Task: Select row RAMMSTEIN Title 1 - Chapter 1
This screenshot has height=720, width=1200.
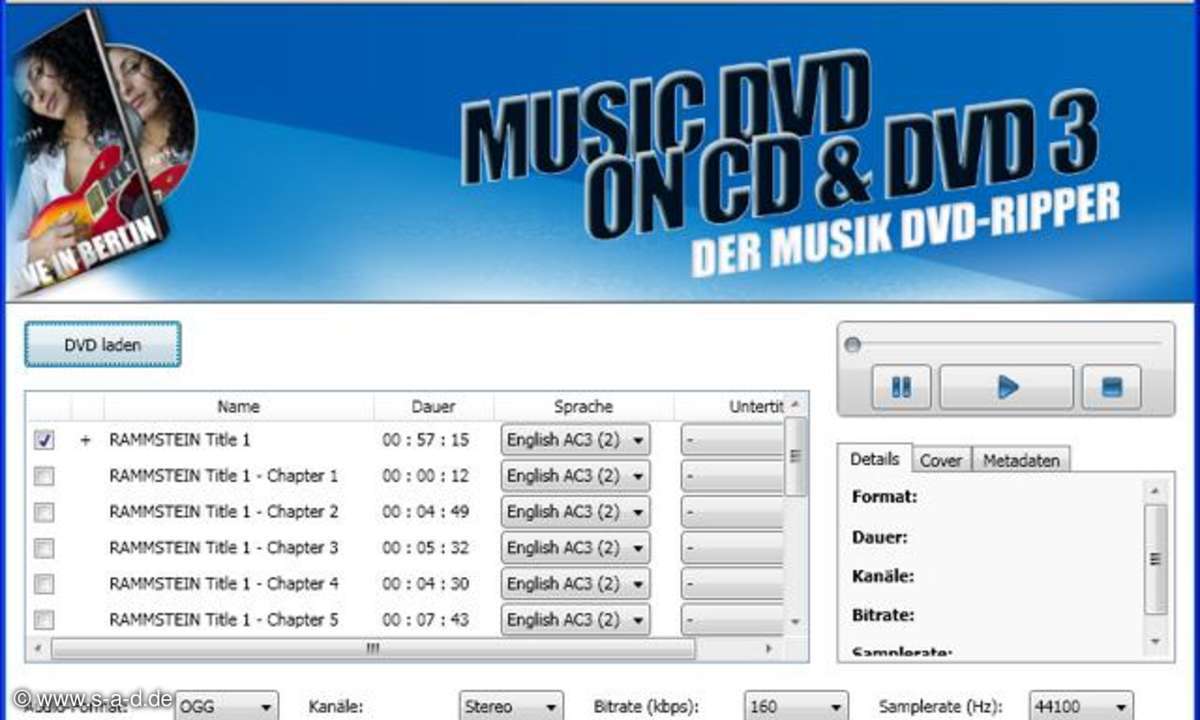Action: click(224, 476)
